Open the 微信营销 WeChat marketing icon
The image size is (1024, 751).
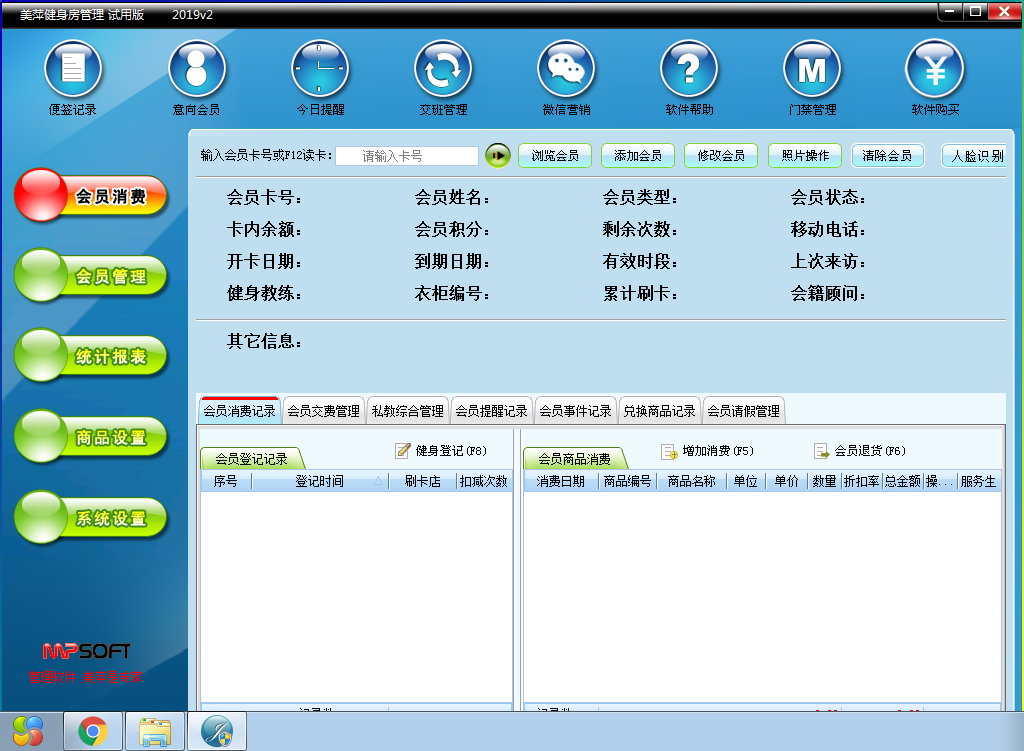[566, 70]
